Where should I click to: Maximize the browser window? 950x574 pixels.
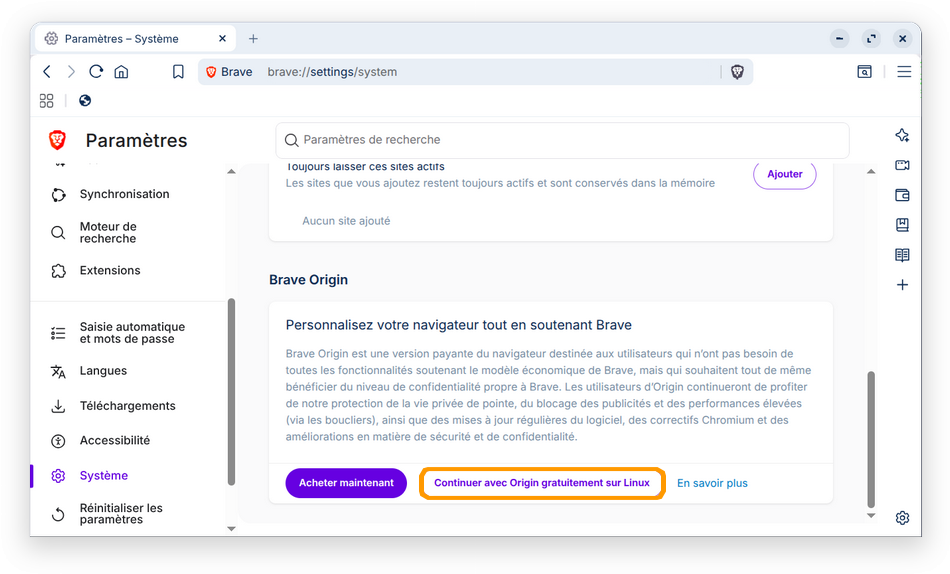click(871, 39)
